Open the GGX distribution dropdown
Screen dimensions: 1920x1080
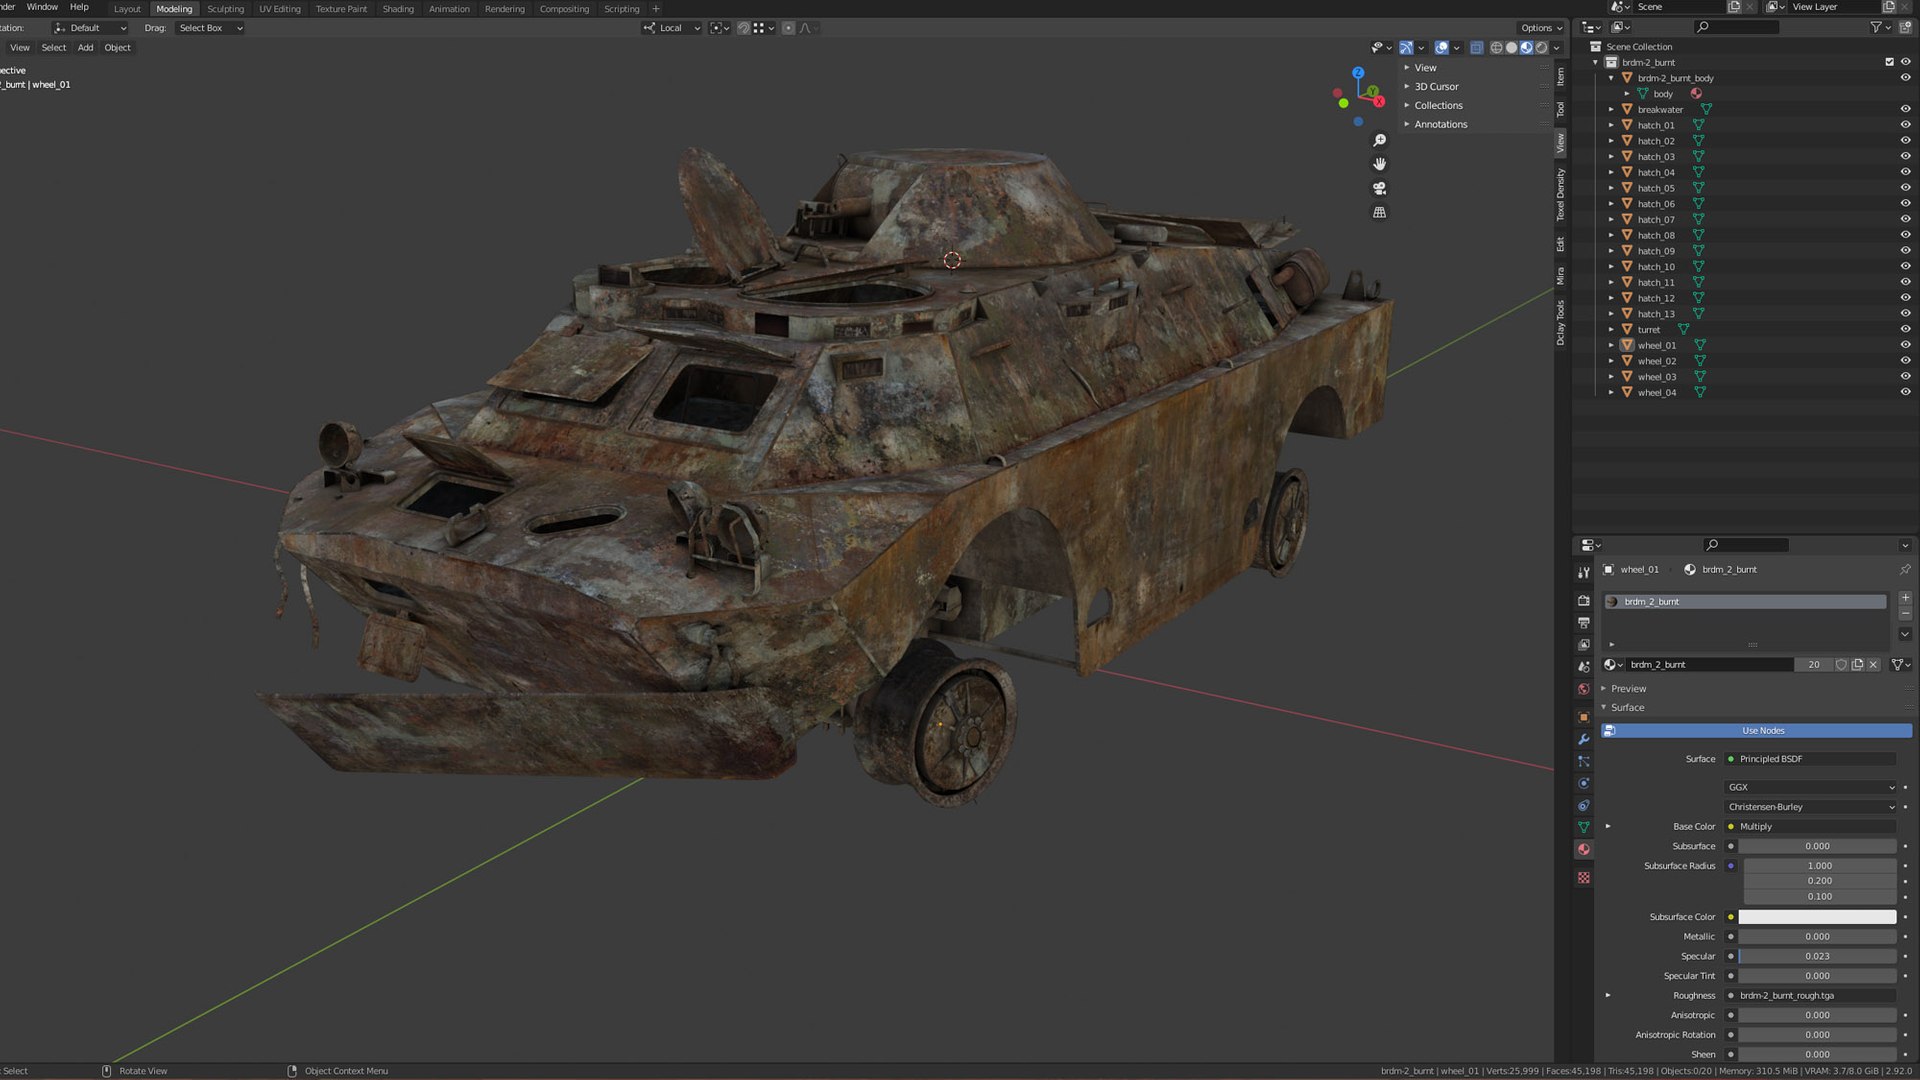pos(1810,788)
